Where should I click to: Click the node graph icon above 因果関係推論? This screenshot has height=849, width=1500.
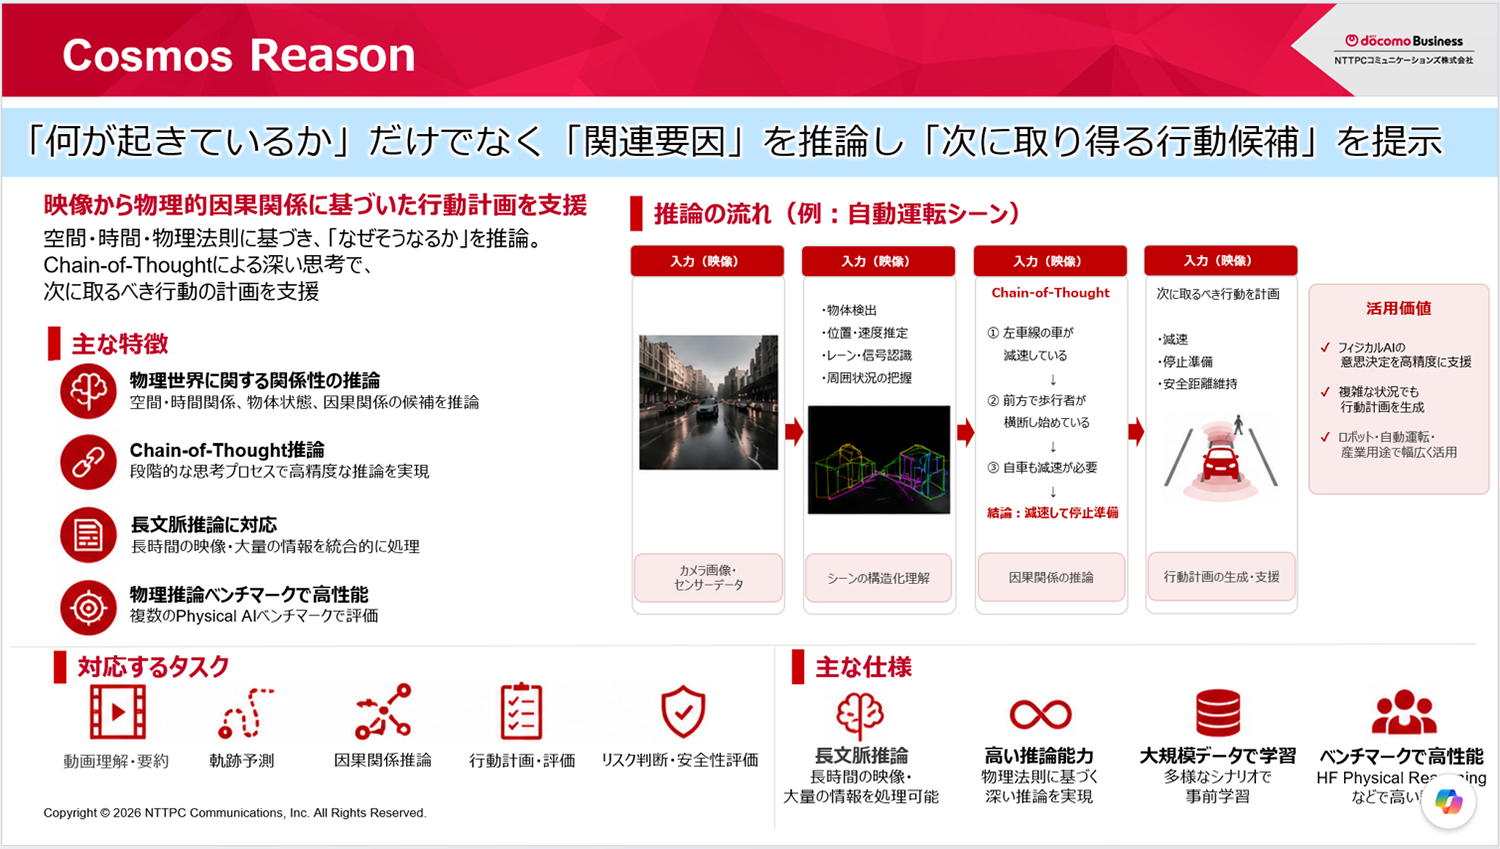pyautogui.click(x=383, y=712)
